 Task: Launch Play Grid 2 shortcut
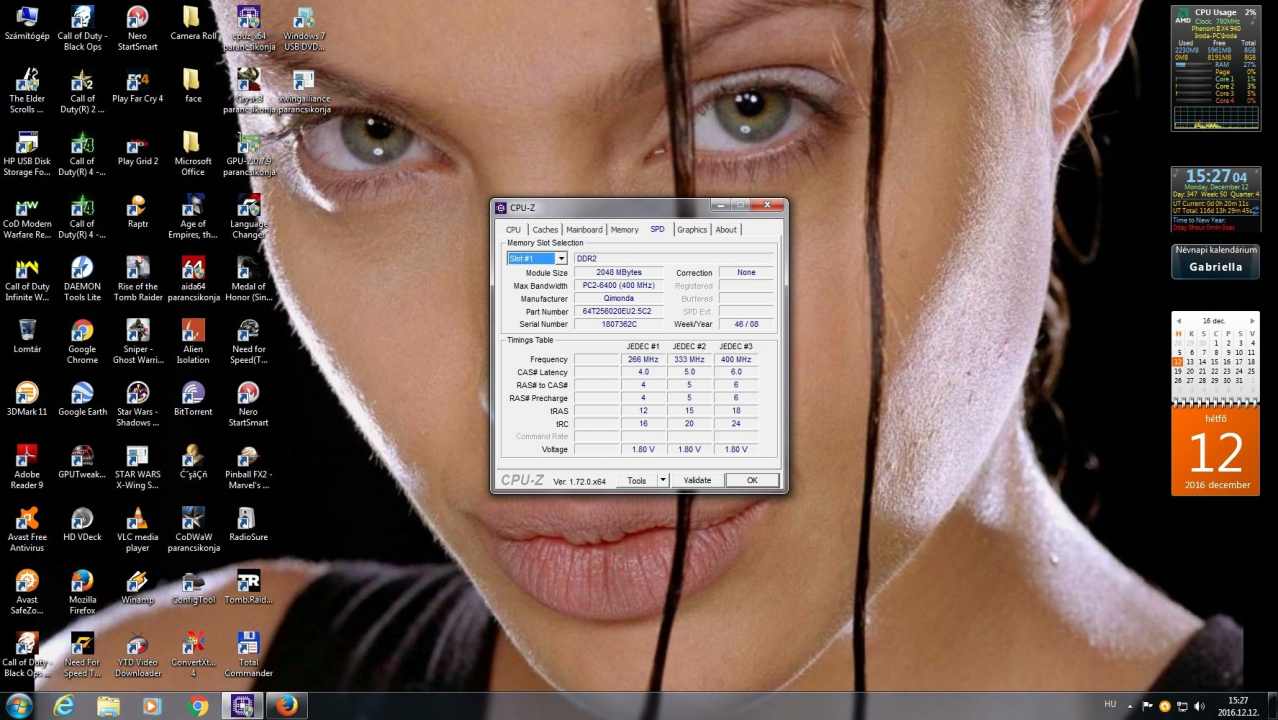point(138,149)
